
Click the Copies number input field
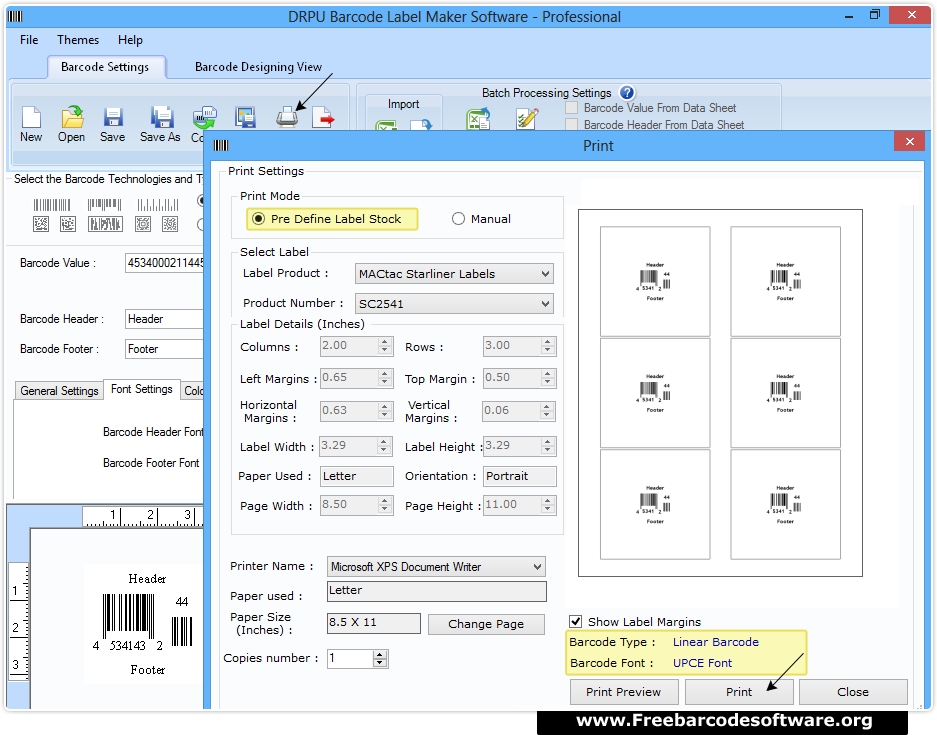click(x=350, y=659)
